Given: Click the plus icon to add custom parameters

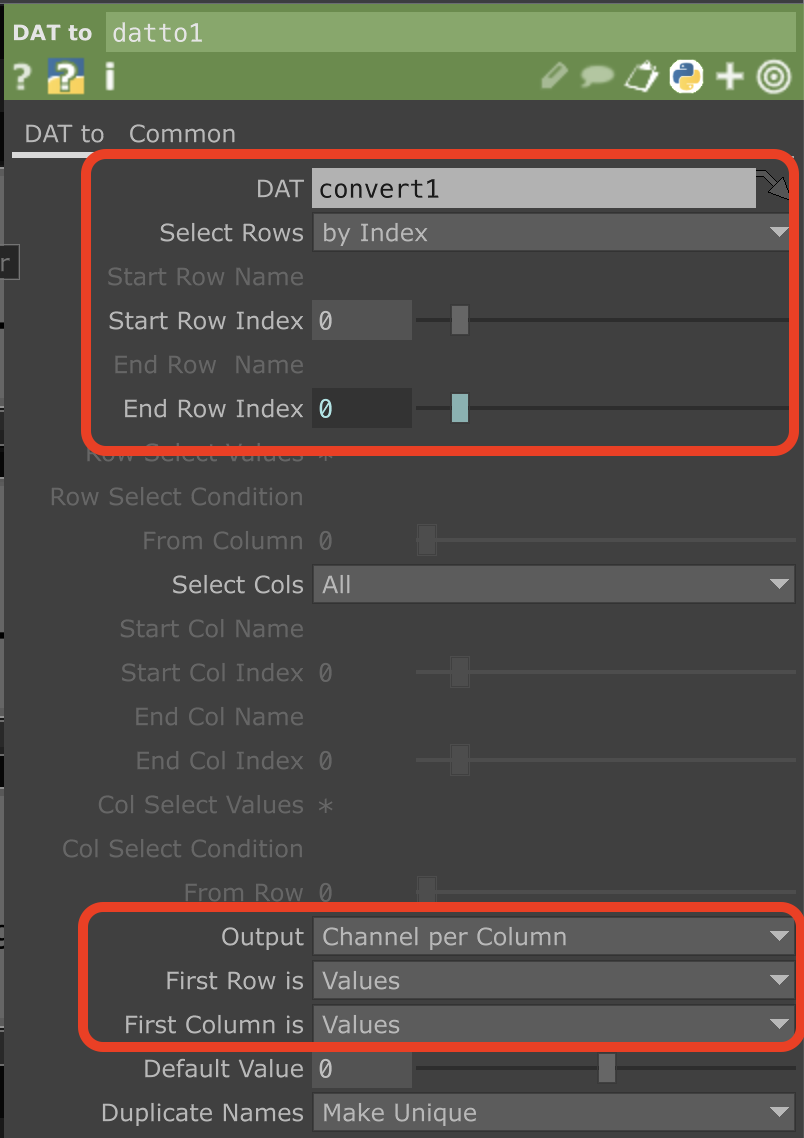Looking at the screenshot, I should (x=730, y=76).
